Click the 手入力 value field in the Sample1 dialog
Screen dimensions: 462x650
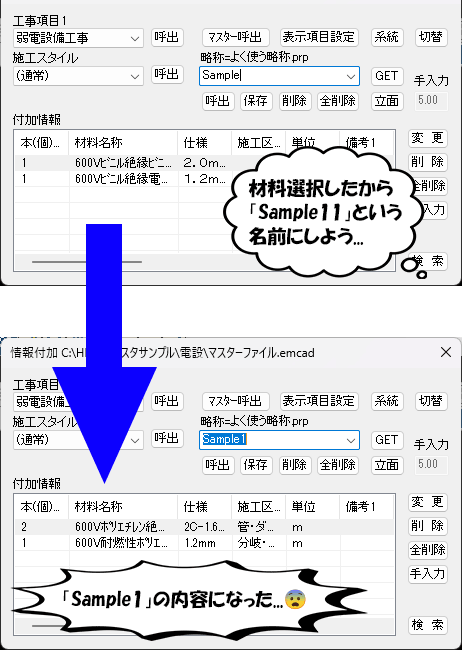point(431,465)
